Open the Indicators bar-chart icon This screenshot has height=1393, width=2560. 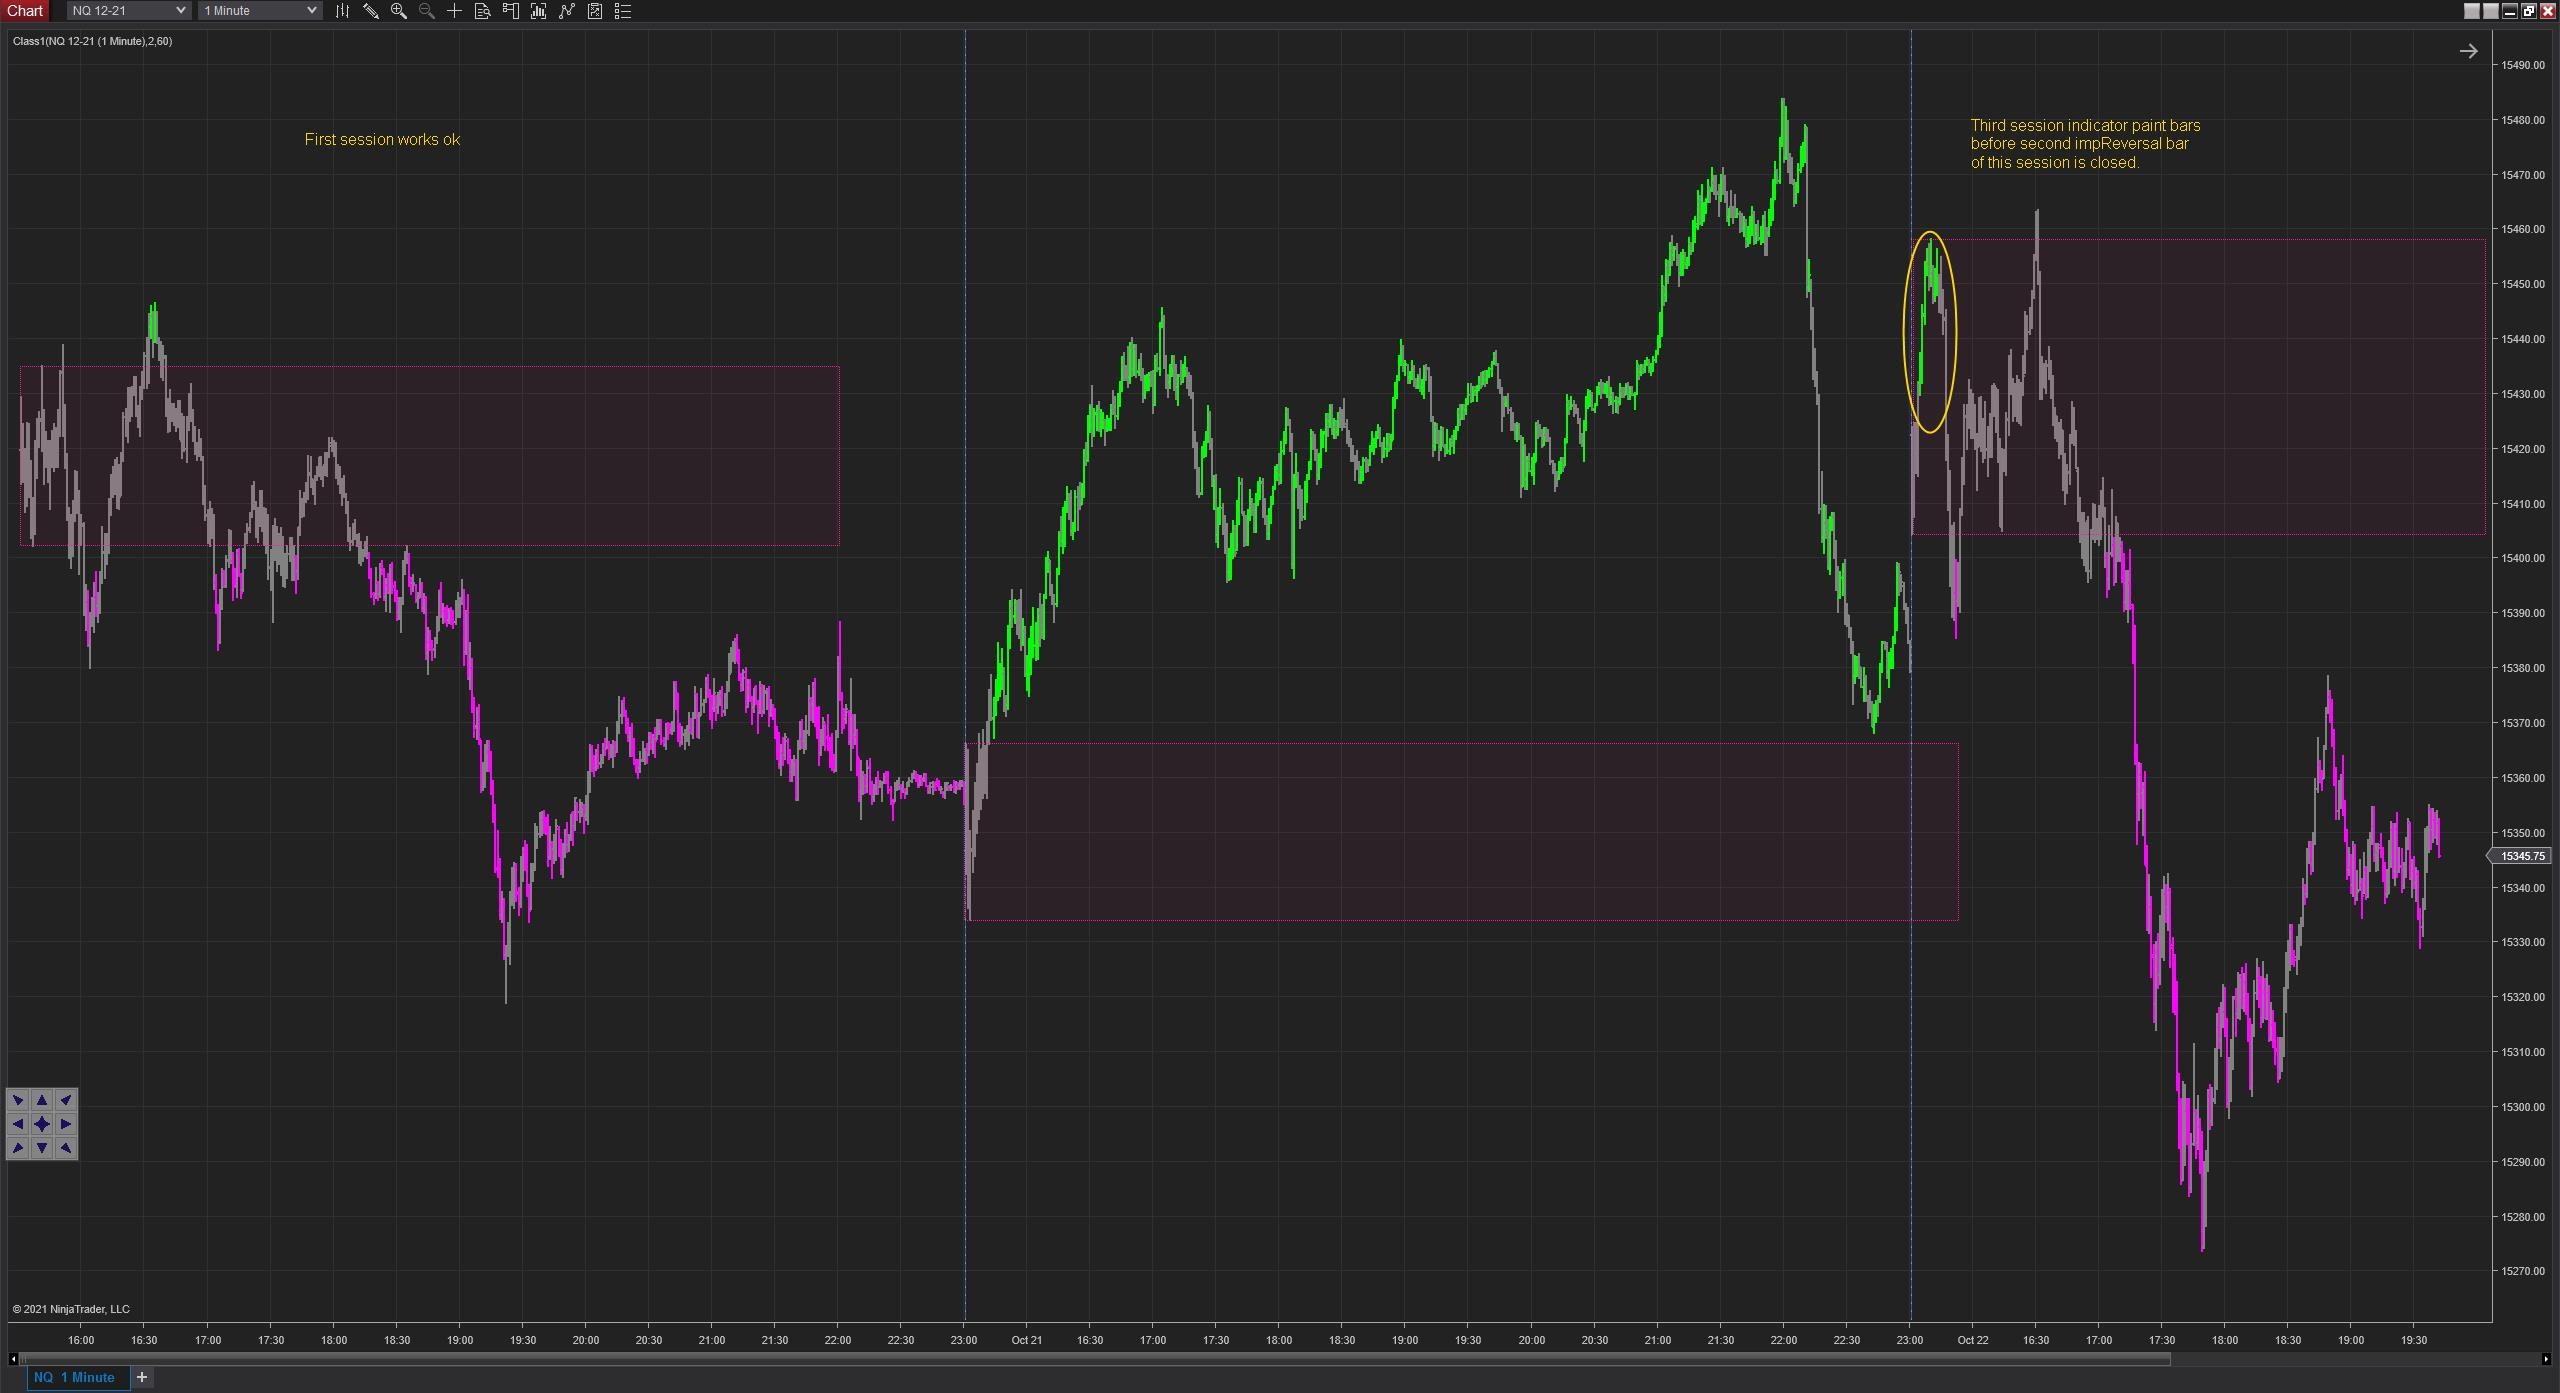[x=538, y=11]
